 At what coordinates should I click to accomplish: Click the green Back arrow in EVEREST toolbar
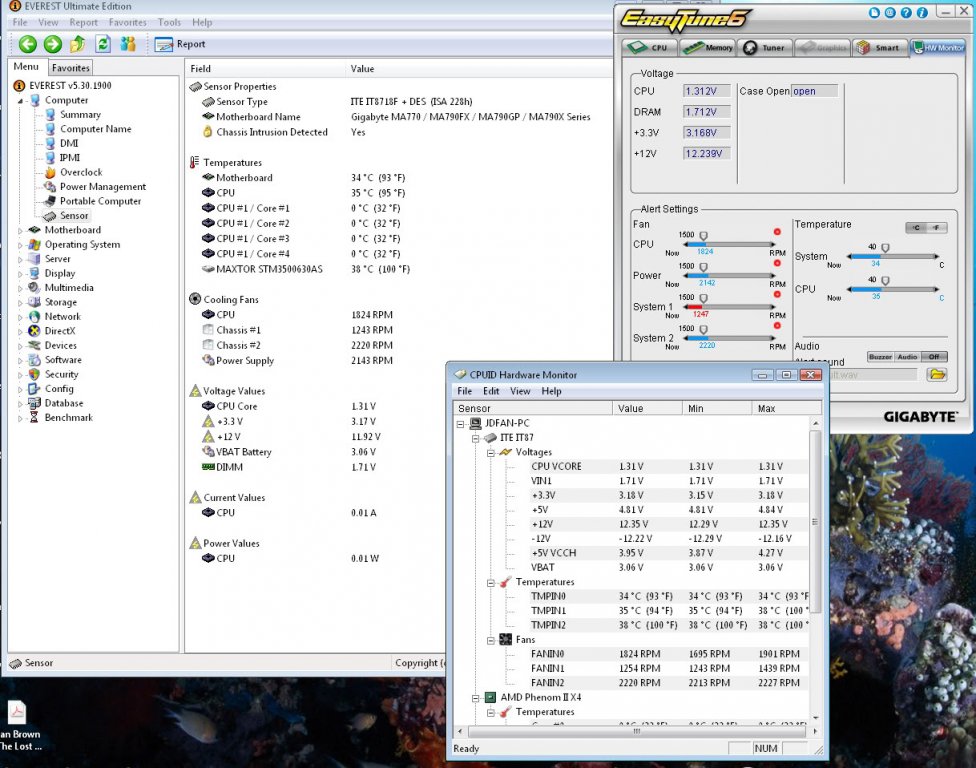pos(28,44)
